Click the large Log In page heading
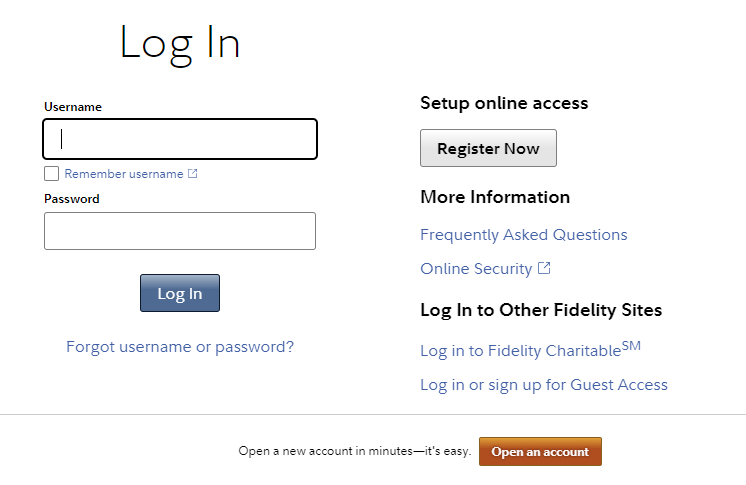Viewport: 746px width, 485px height. pos(180,43)
